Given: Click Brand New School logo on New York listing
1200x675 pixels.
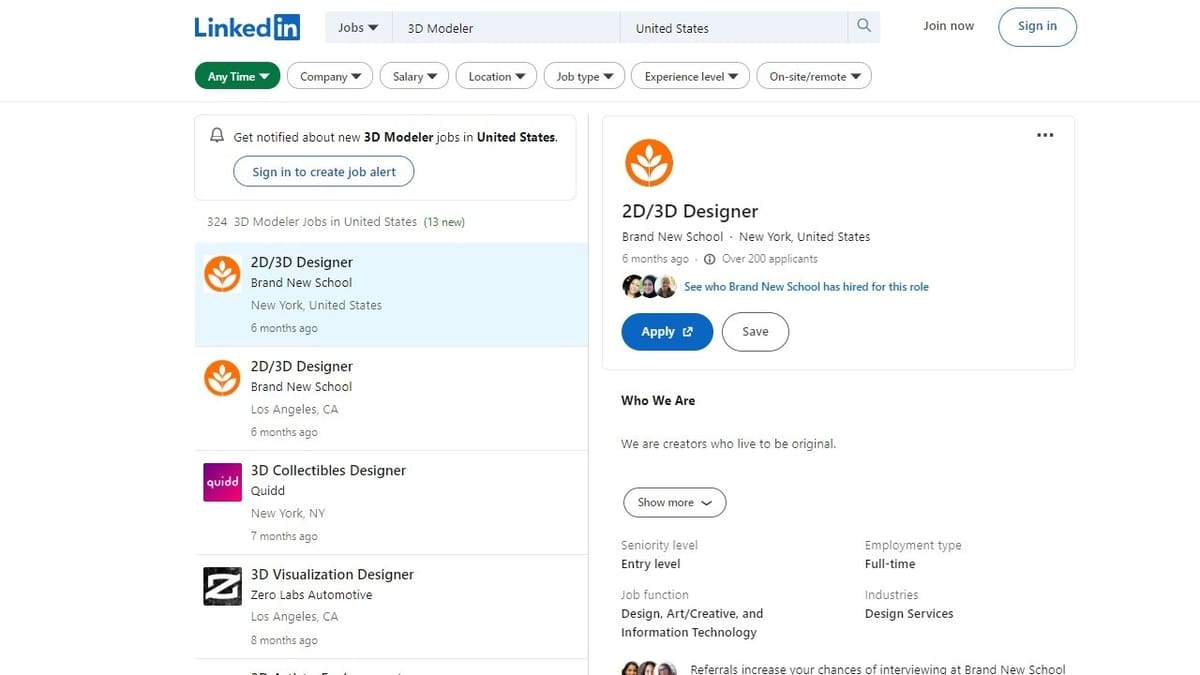Looking at the screenshot, I should pos(222,274).
